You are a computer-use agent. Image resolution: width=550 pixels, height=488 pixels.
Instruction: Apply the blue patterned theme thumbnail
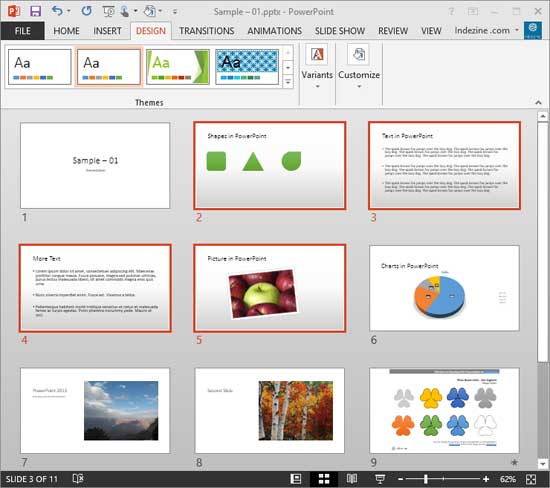pos(247,67)
